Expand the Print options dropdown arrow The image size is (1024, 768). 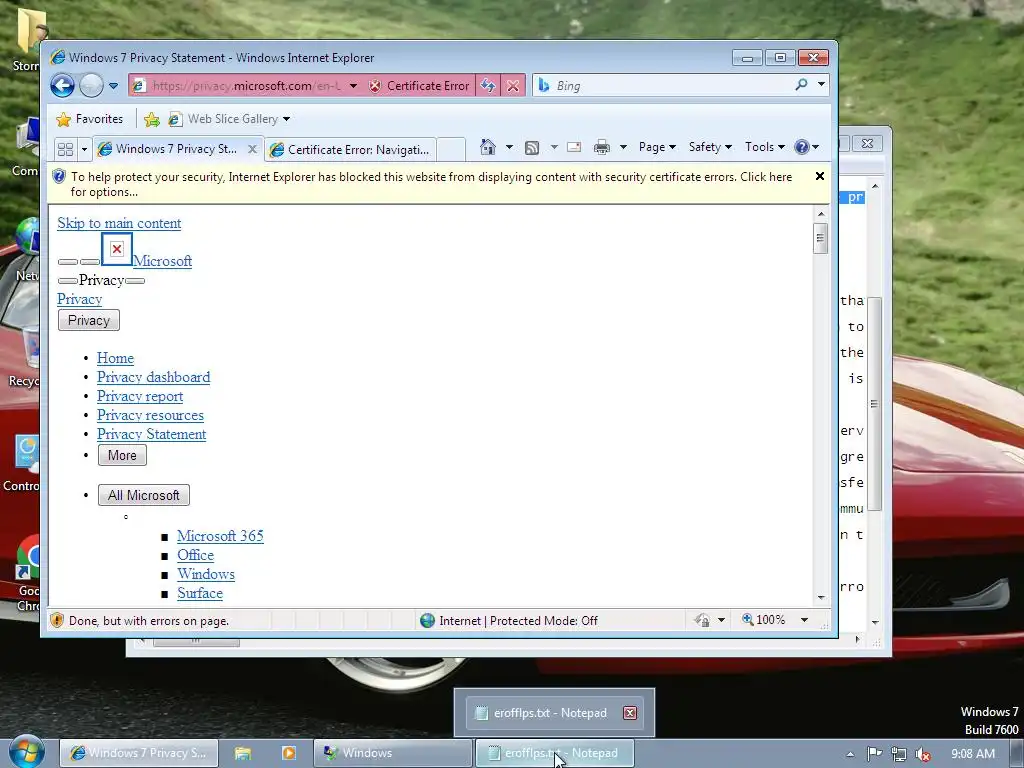pos(623,147)
